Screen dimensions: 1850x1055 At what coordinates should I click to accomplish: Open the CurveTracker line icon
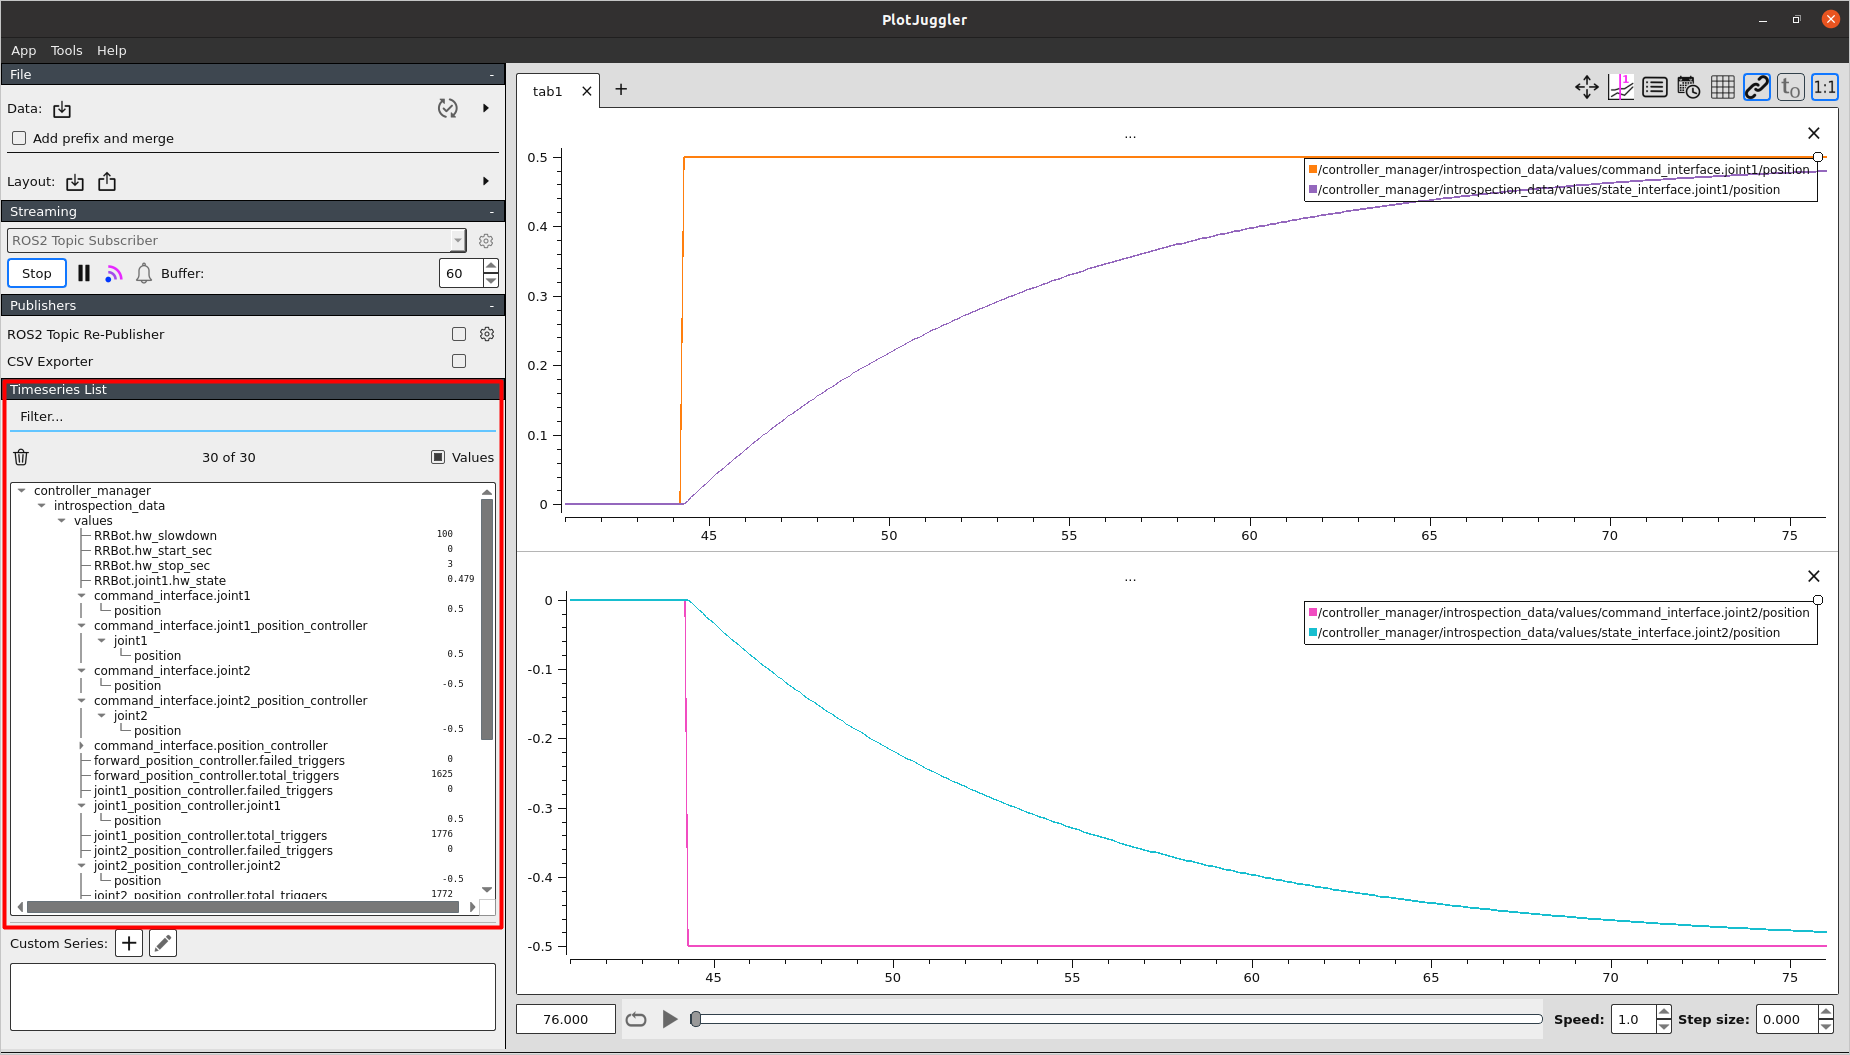point(1621,87)
